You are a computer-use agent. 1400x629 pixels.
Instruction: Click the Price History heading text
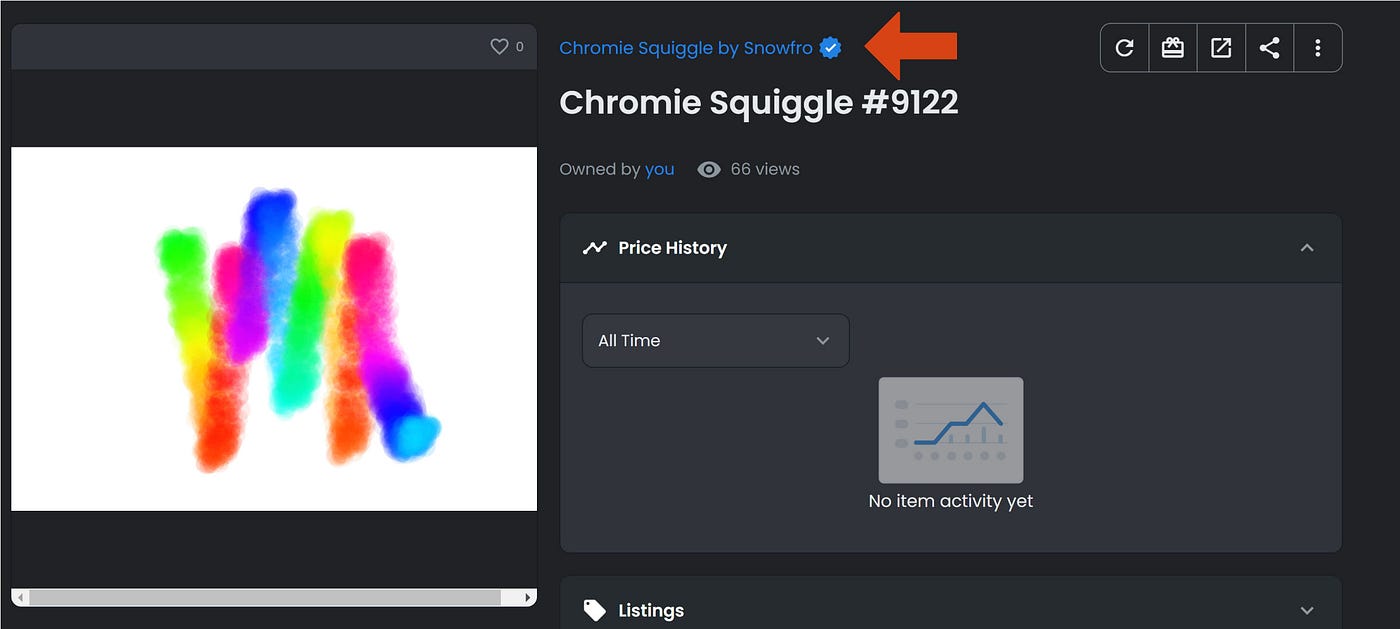click(672, 247)
